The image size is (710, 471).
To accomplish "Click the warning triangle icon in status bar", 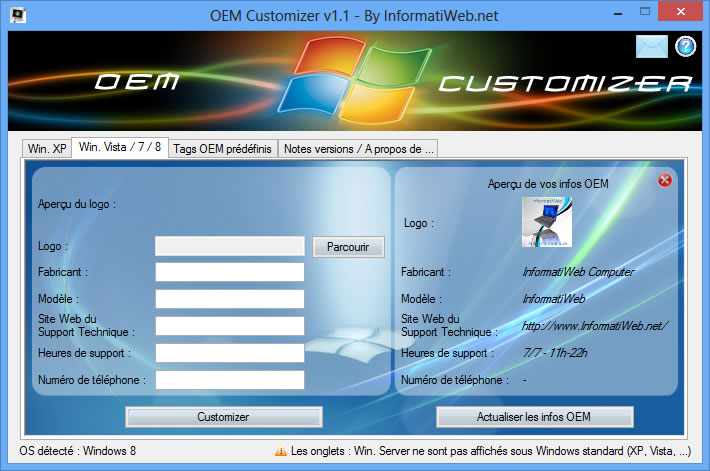I will pyautogui.click(x=281, y=451).
